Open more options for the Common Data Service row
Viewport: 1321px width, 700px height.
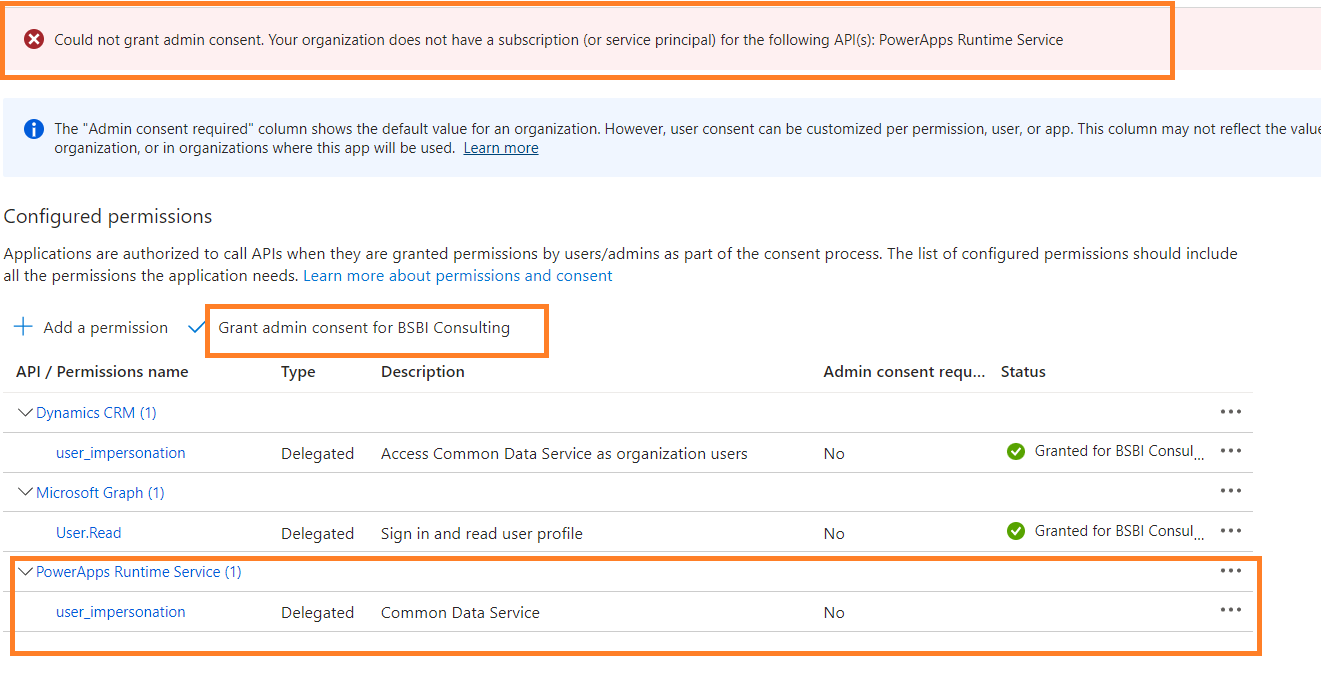pyautogui.click(x=1230, y=610)
